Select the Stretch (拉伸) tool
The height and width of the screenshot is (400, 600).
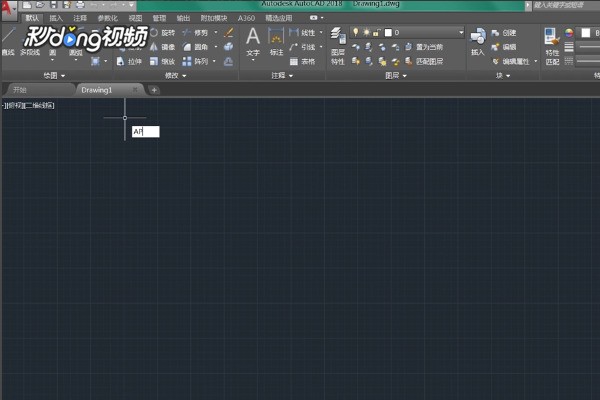[x=129, y=61]
